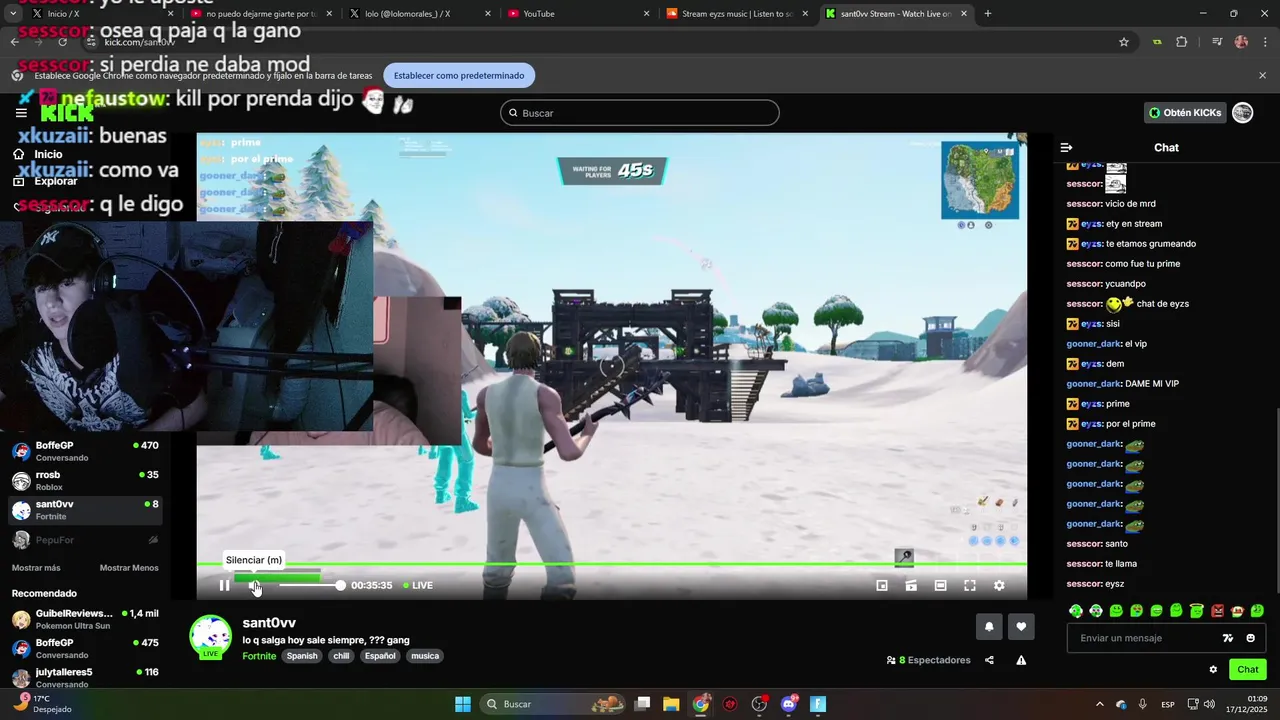Open sant0vv channel name link
The image size is (1280, 720).
269,623
